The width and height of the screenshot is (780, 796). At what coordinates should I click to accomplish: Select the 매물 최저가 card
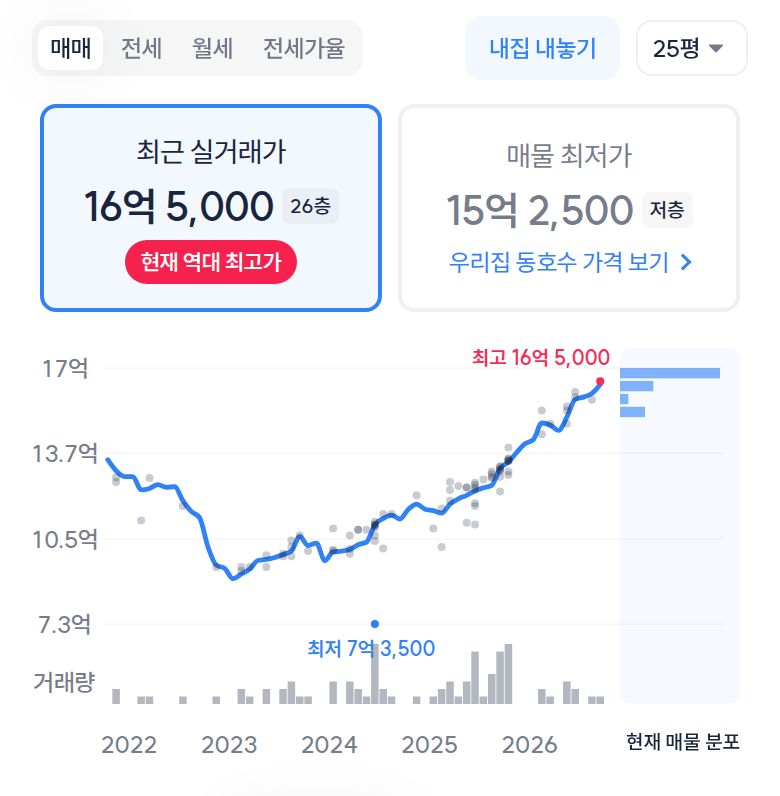569,208
